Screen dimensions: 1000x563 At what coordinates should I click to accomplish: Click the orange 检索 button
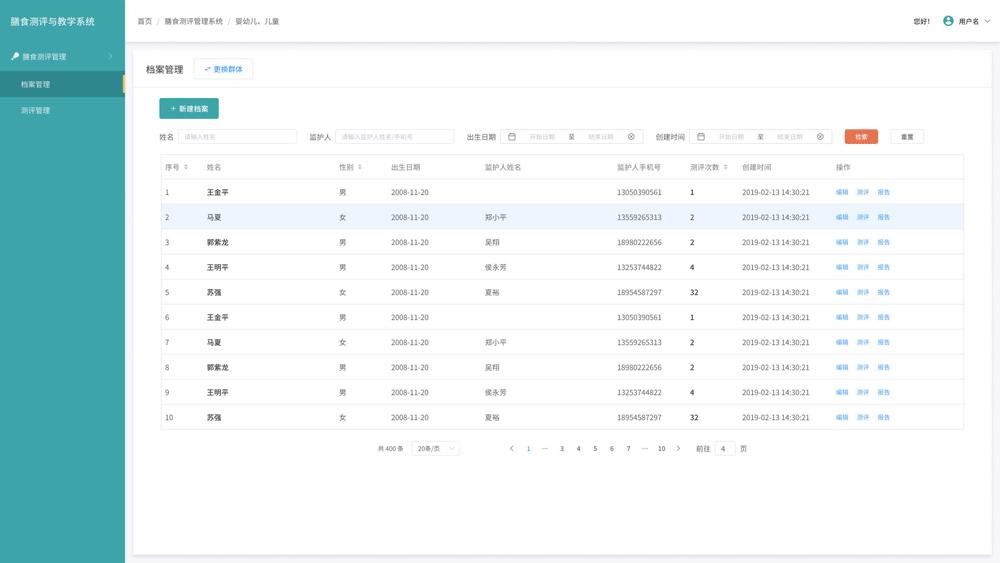[x=861, y=136]
